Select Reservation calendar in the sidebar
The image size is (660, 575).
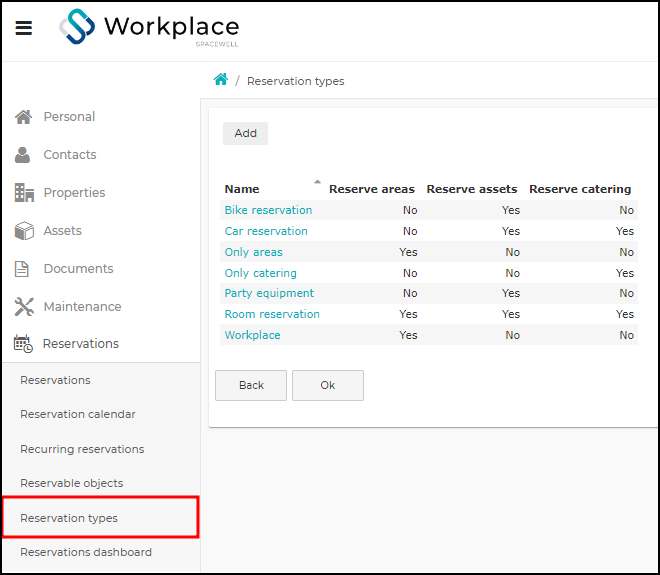tap(78, 414)
